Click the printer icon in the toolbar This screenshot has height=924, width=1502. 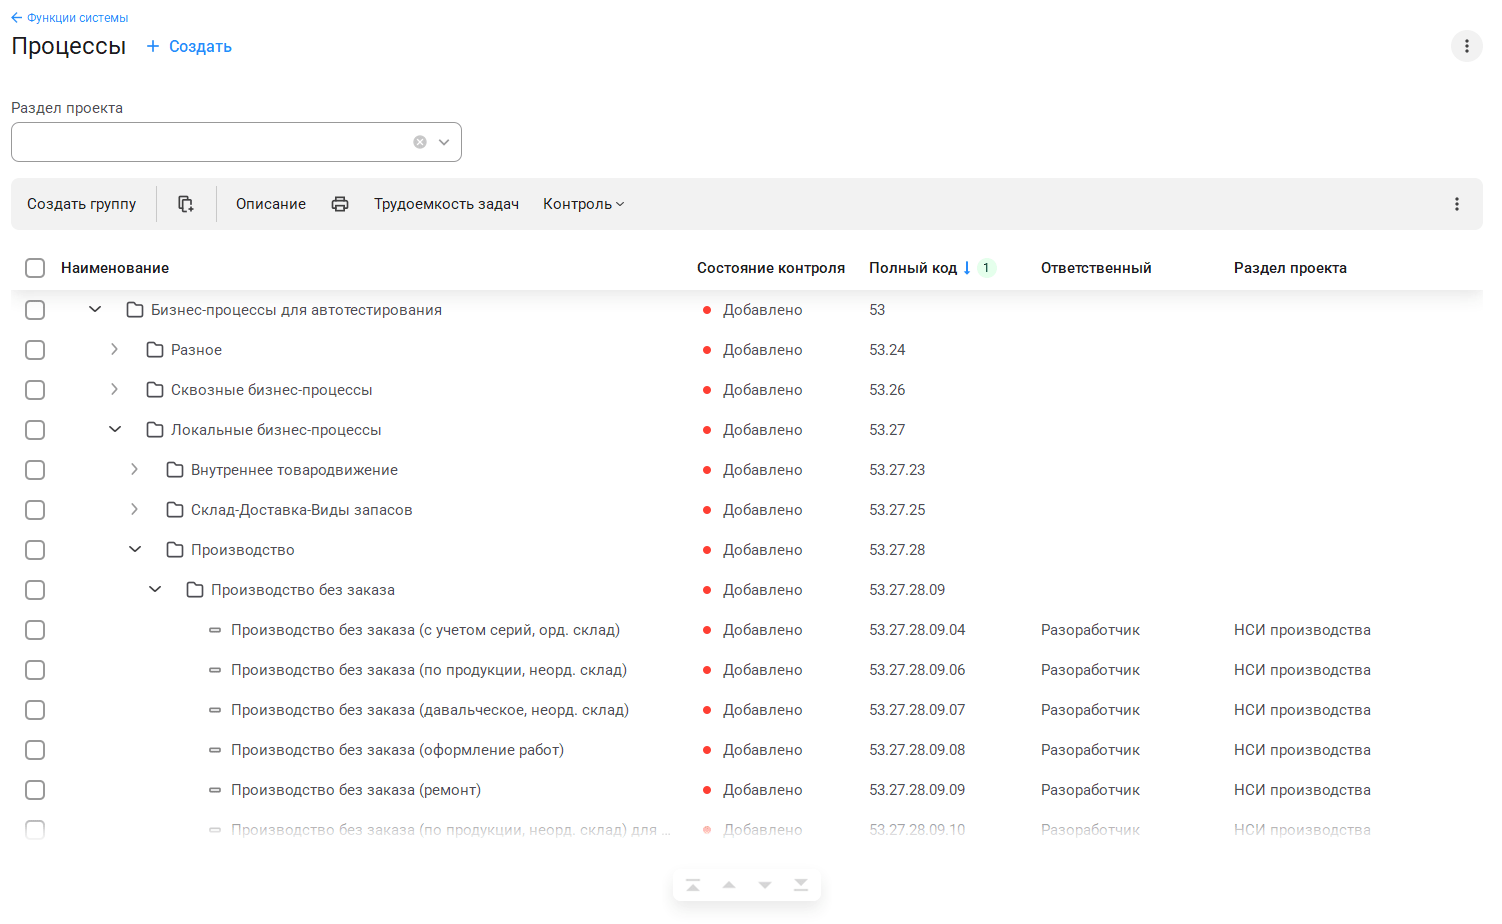(x=340, y=204)
